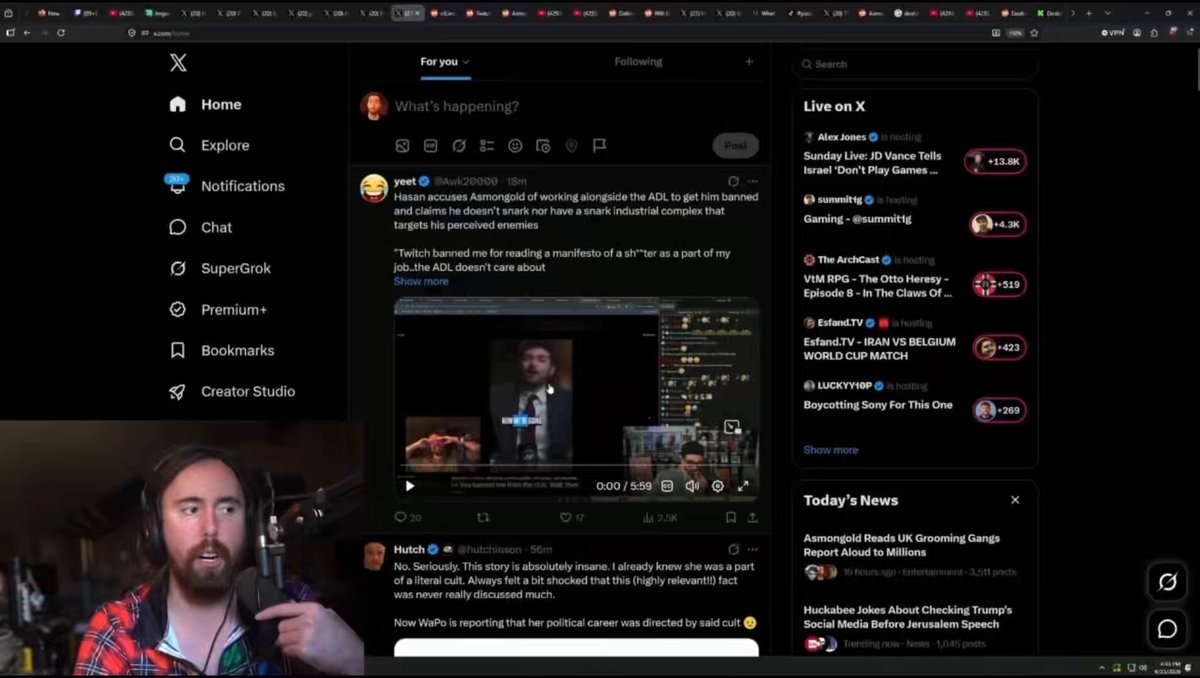
Task: Join Esfand.TV Iran vs Belgium live
Action: 999,348
